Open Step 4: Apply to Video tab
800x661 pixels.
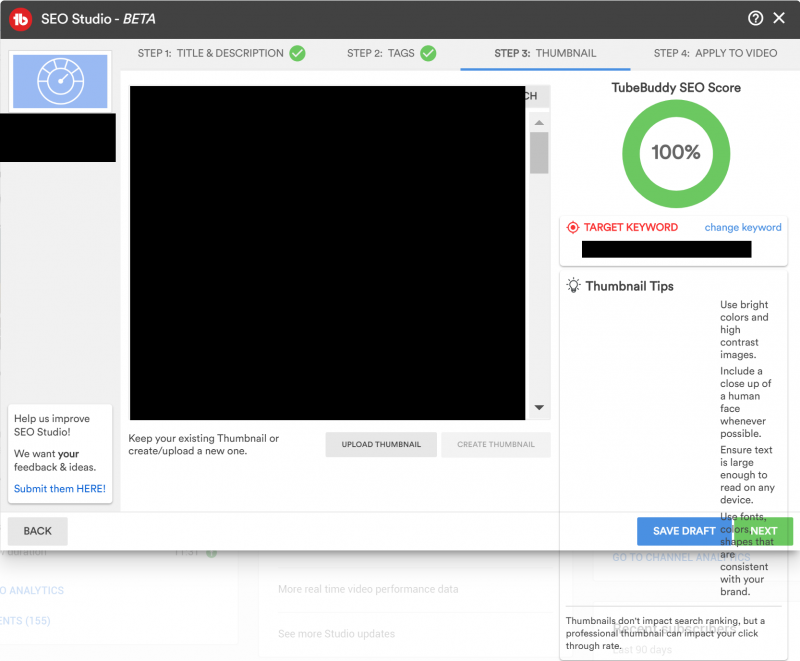[715, 53]
